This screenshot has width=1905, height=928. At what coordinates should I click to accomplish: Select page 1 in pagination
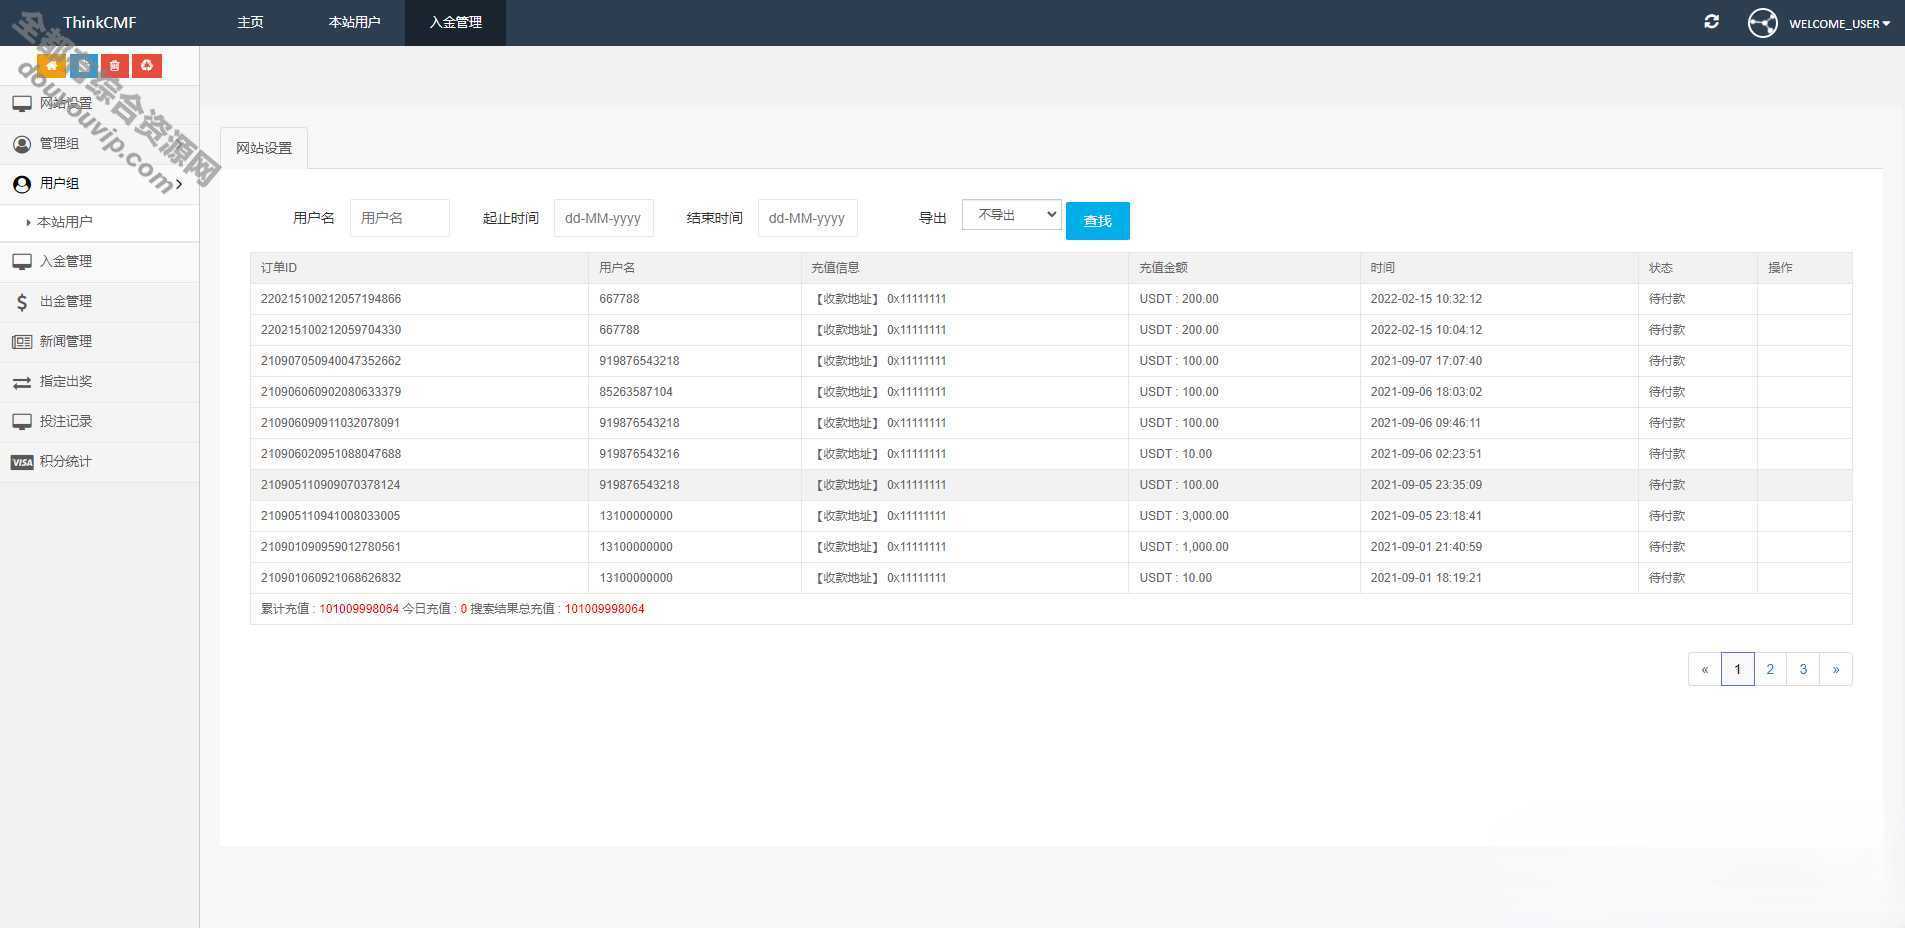tap(1738, 669)
